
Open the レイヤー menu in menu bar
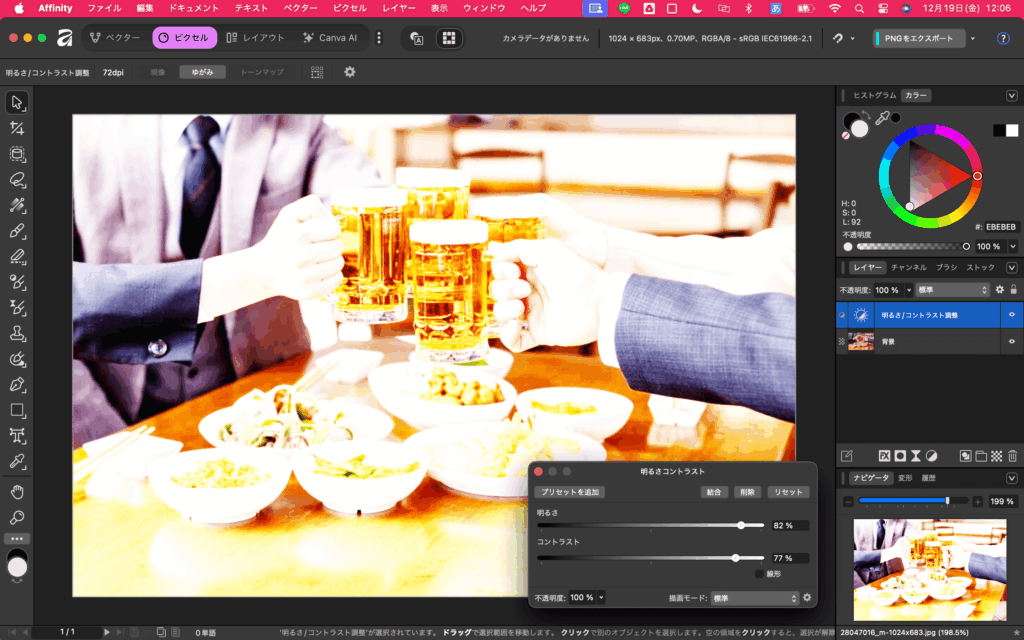pos(399,8)
